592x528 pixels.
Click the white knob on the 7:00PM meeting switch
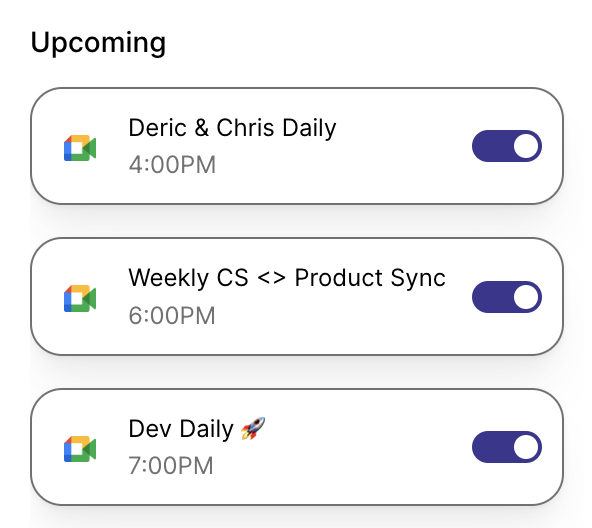click(526, 447)
